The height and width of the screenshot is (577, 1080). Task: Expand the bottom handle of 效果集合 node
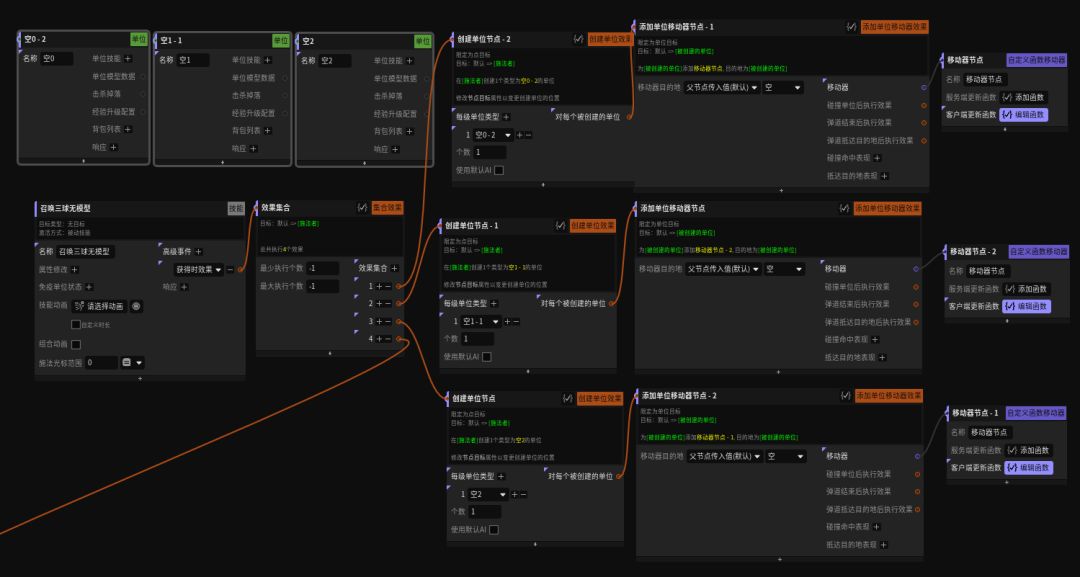pos(329,353)
